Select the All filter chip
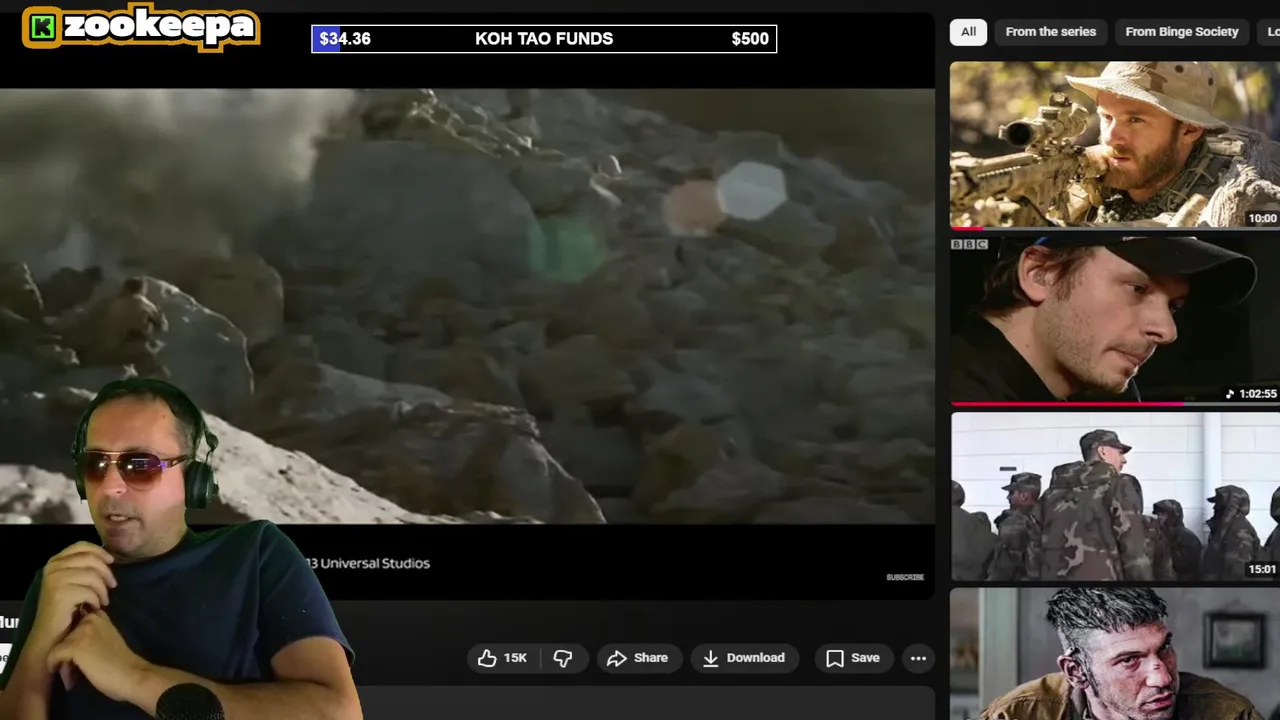1280x720 pixels. [968, 32]
